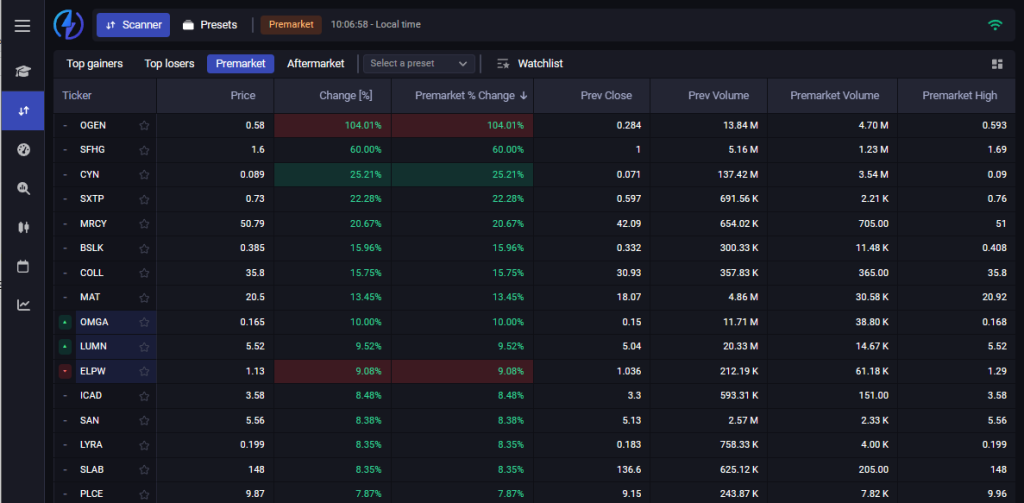Screen dimensions: 1024x503
Task: Star LYRA row favorite icon
Action: coord(144,445)
